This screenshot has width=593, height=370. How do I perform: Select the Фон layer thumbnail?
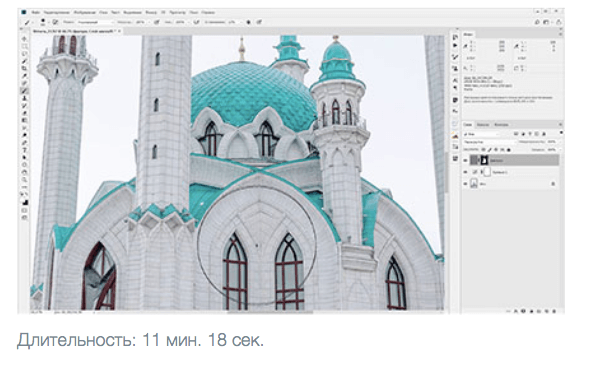coord(474,184)
